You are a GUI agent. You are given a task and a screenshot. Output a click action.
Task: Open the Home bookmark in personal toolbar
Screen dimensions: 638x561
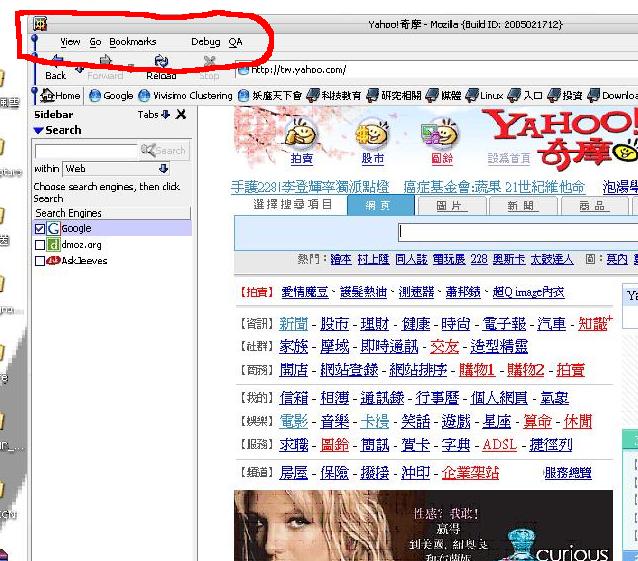click(x=60, y=96)
